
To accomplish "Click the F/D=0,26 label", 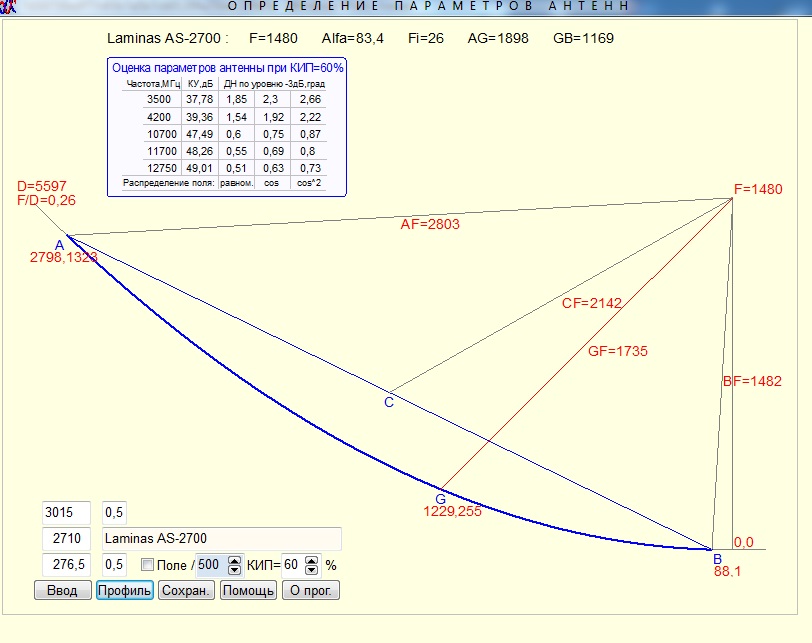I will [46, 200].
